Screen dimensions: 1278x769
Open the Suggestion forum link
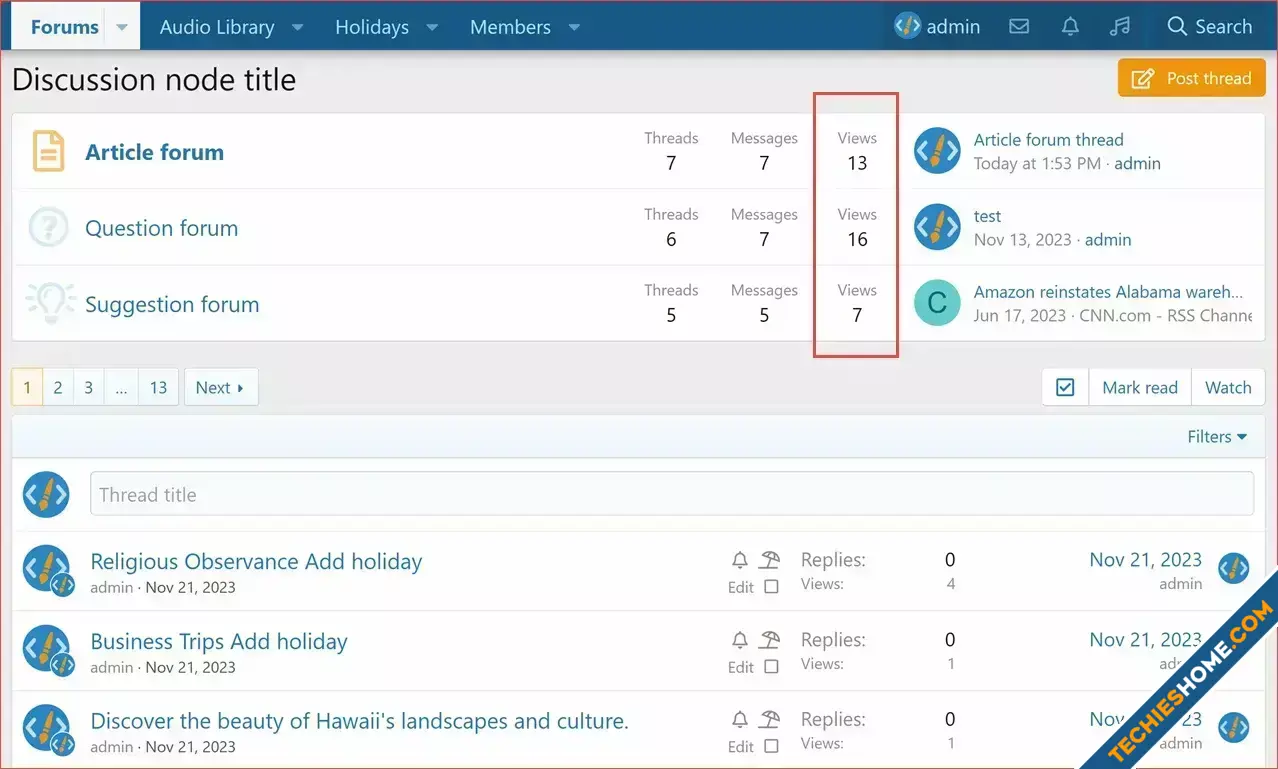(x=172, y=304)
